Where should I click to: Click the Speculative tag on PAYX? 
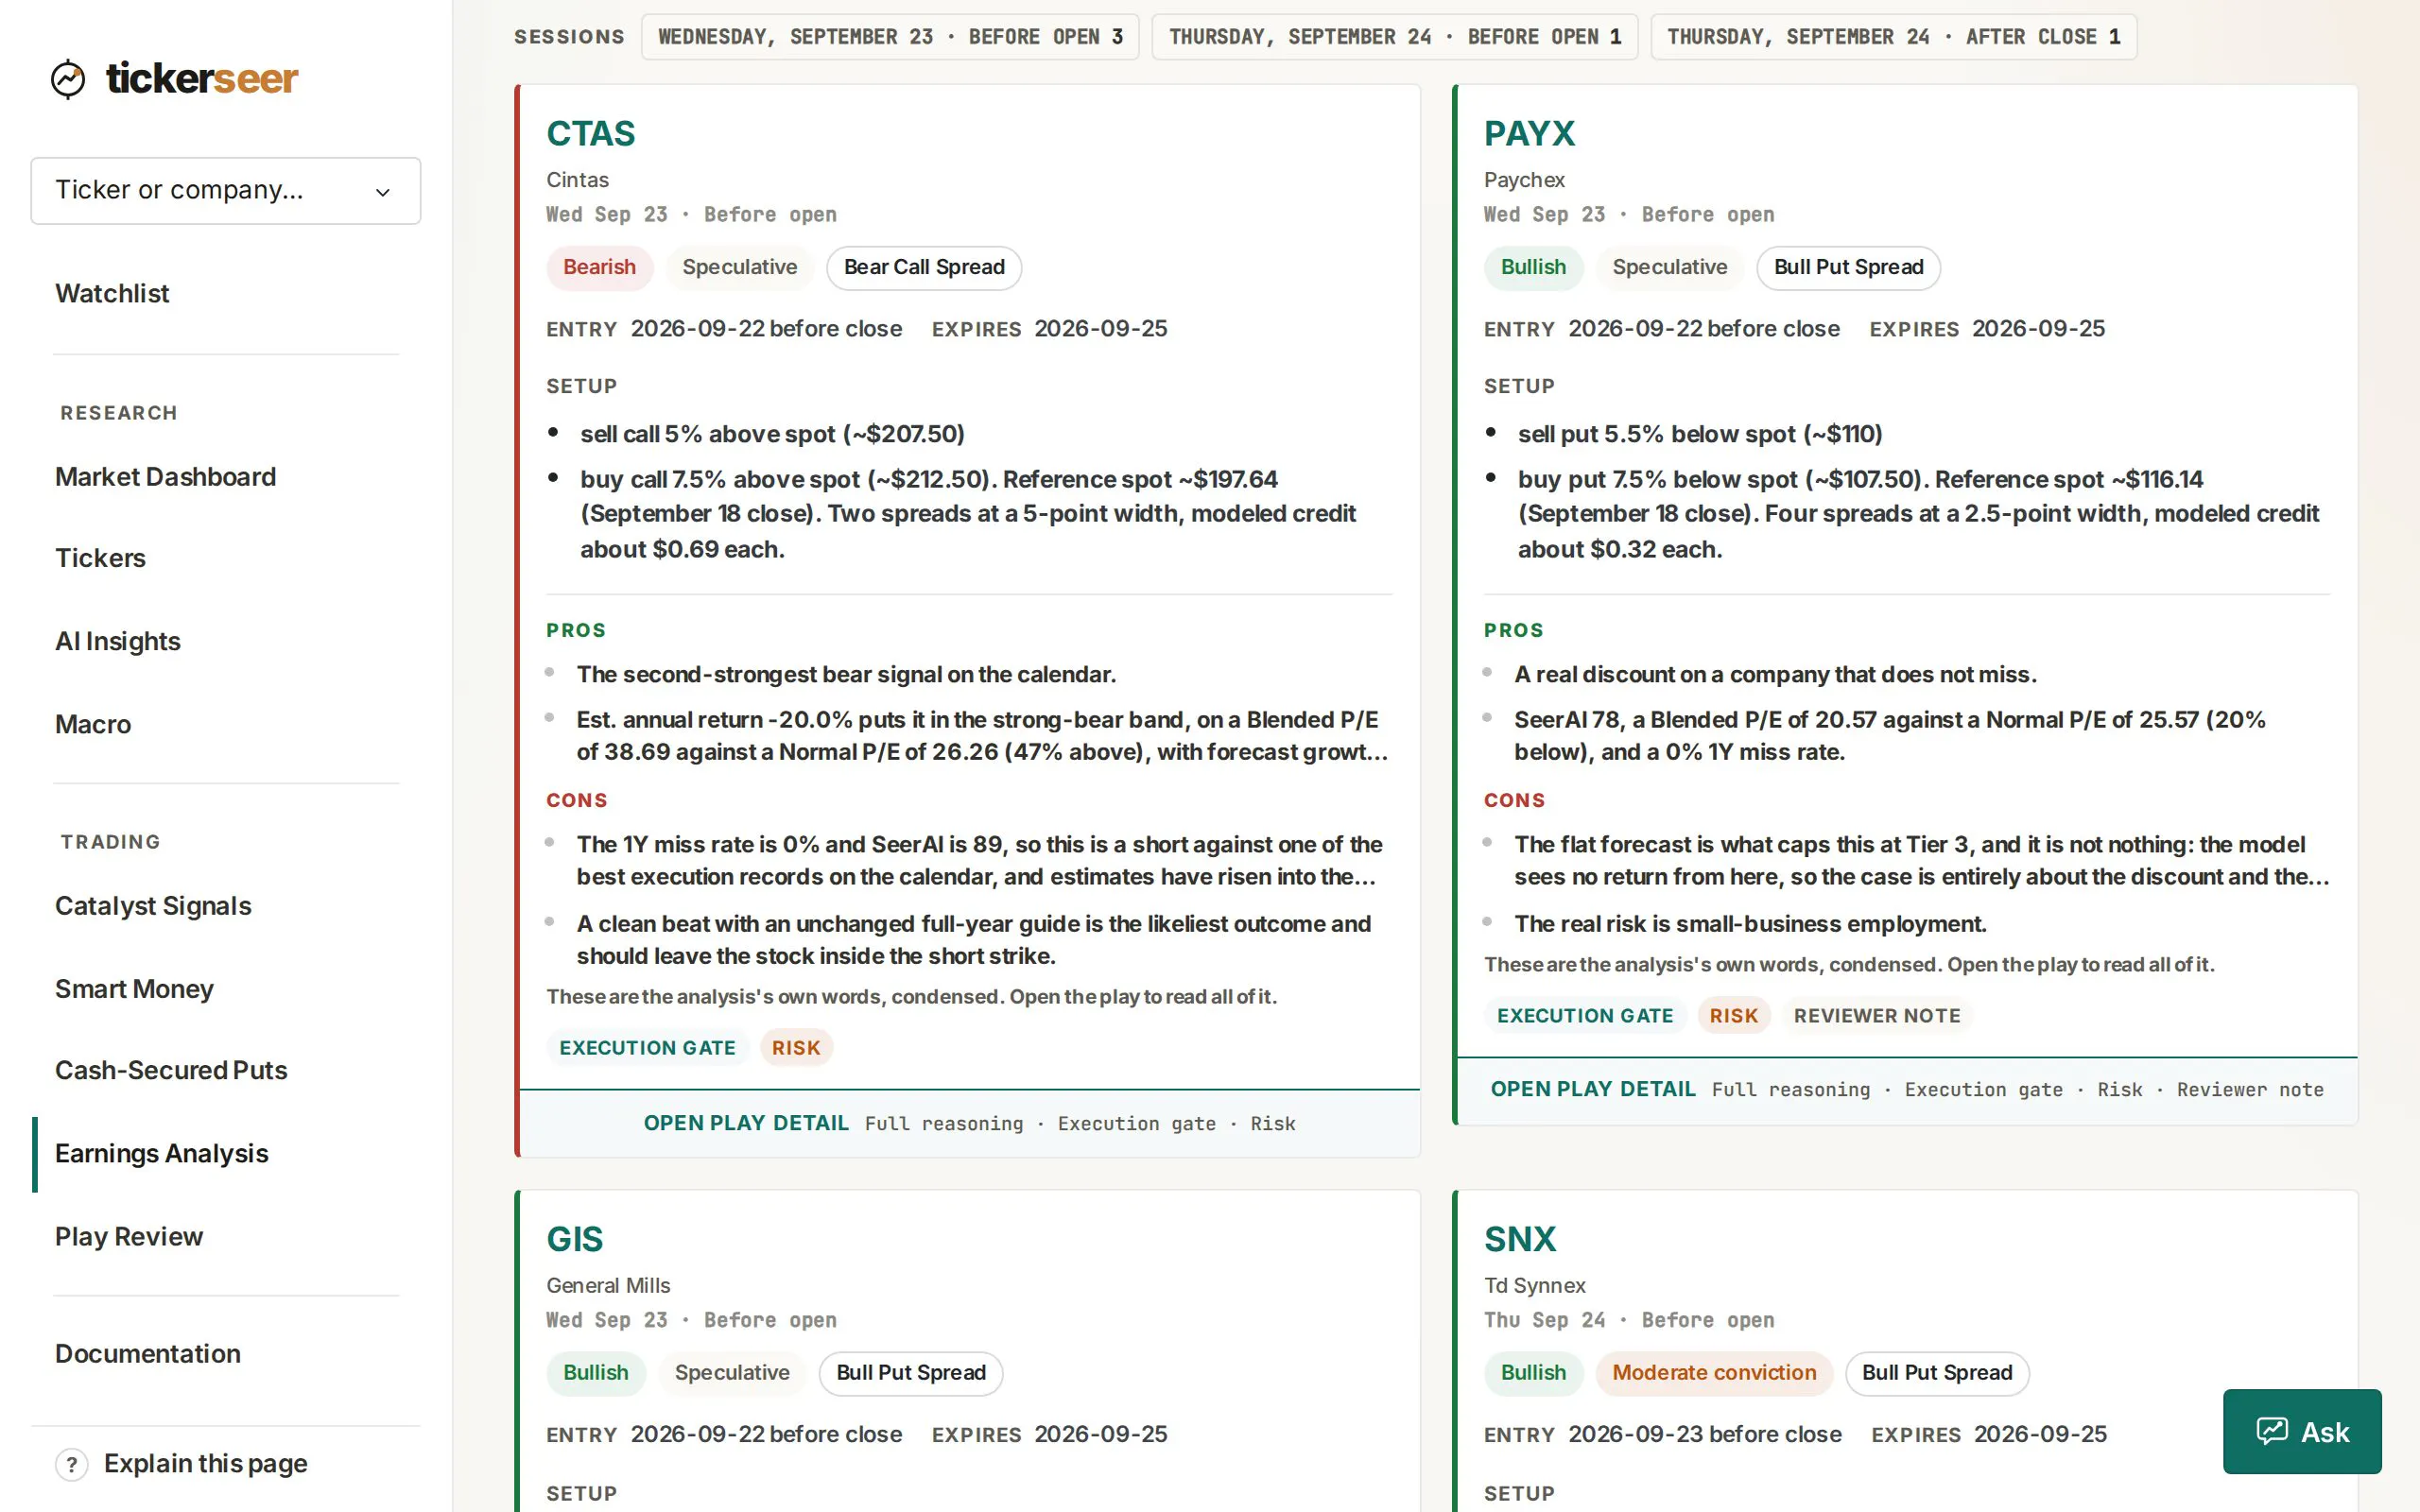tap(1670, 268)
